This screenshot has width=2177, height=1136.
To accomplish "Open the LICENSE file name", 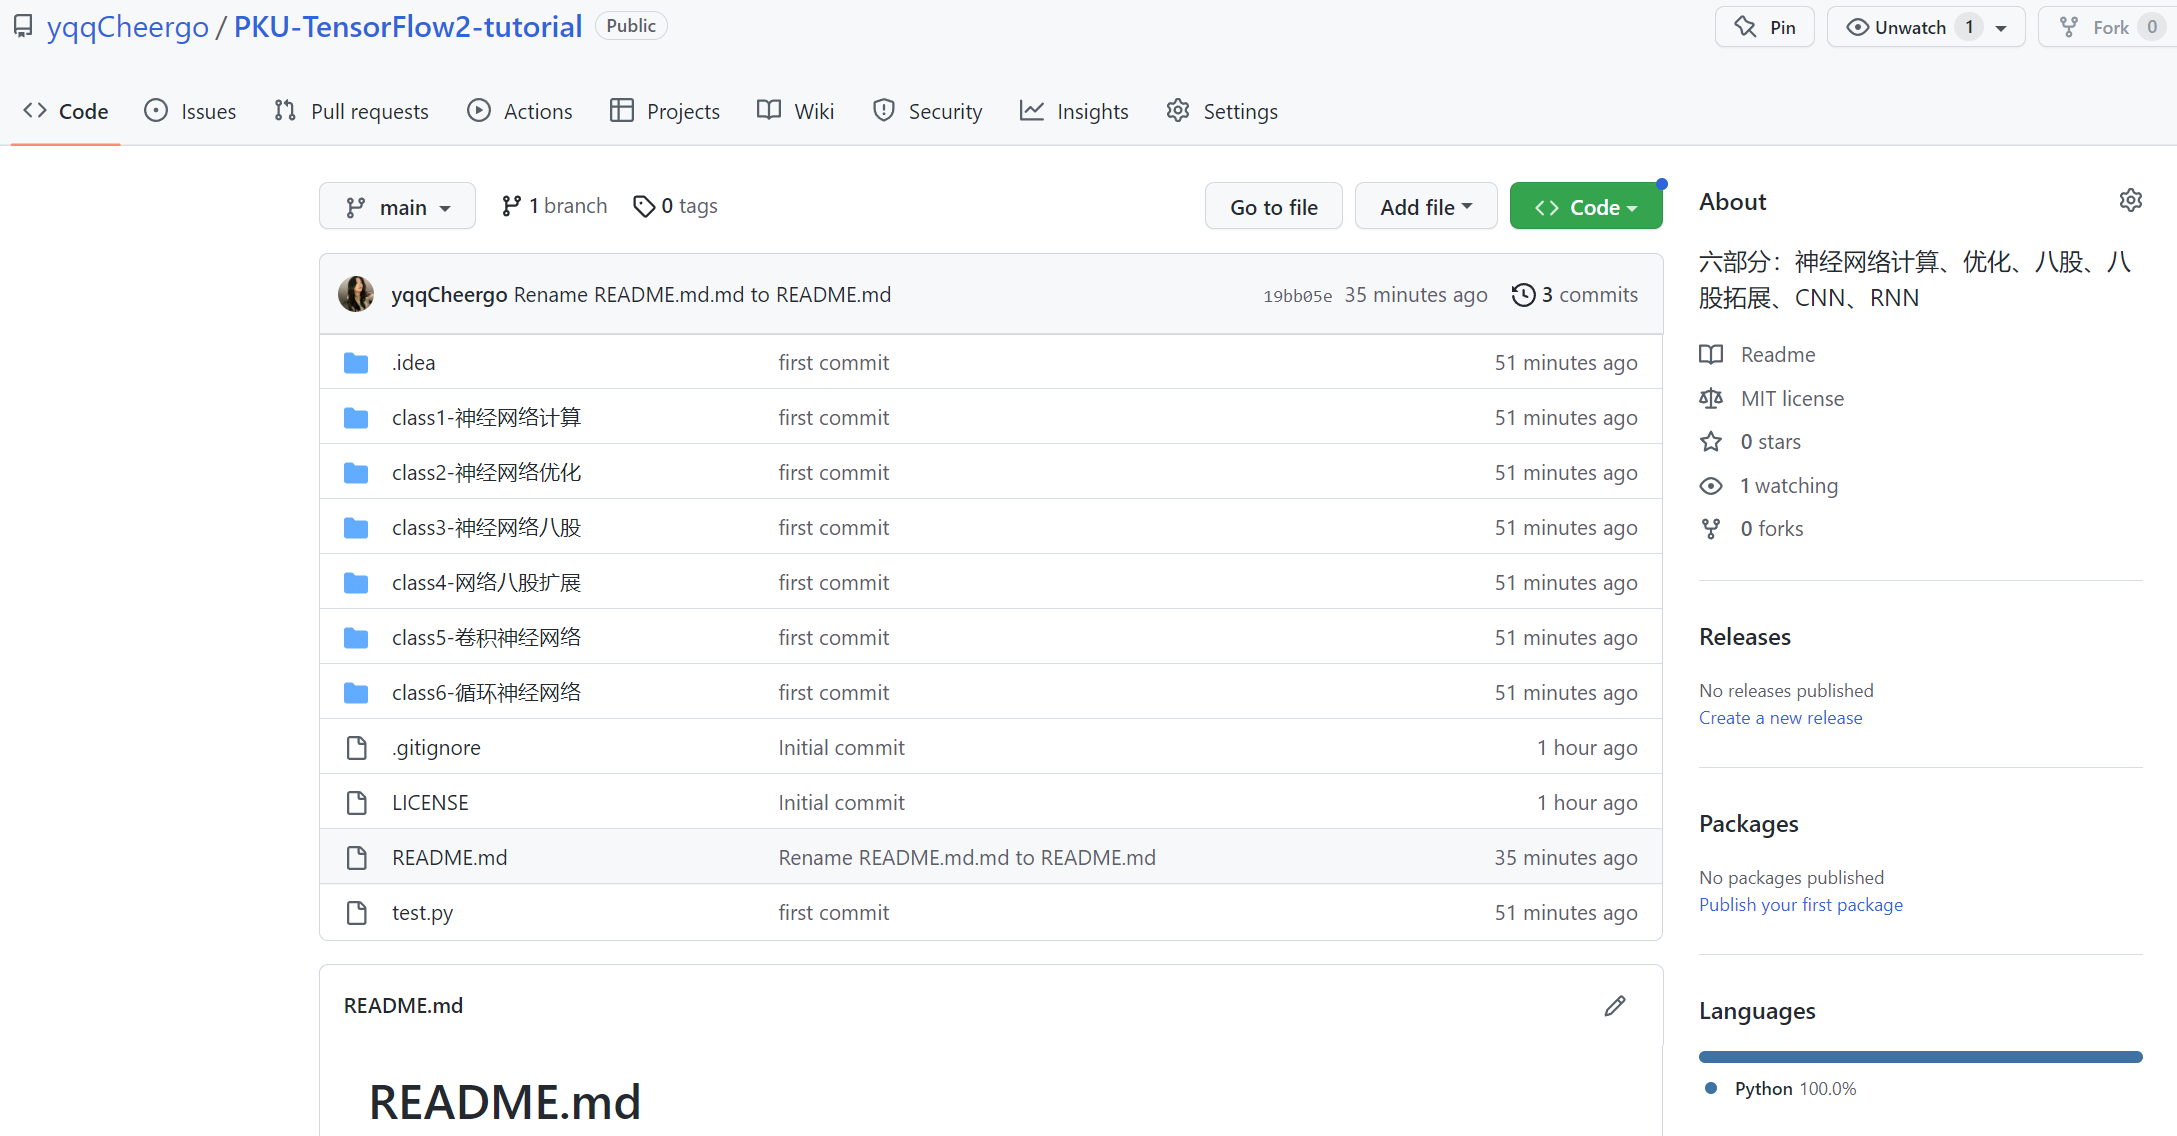I will pyautogui.click(x=430, y=803).
